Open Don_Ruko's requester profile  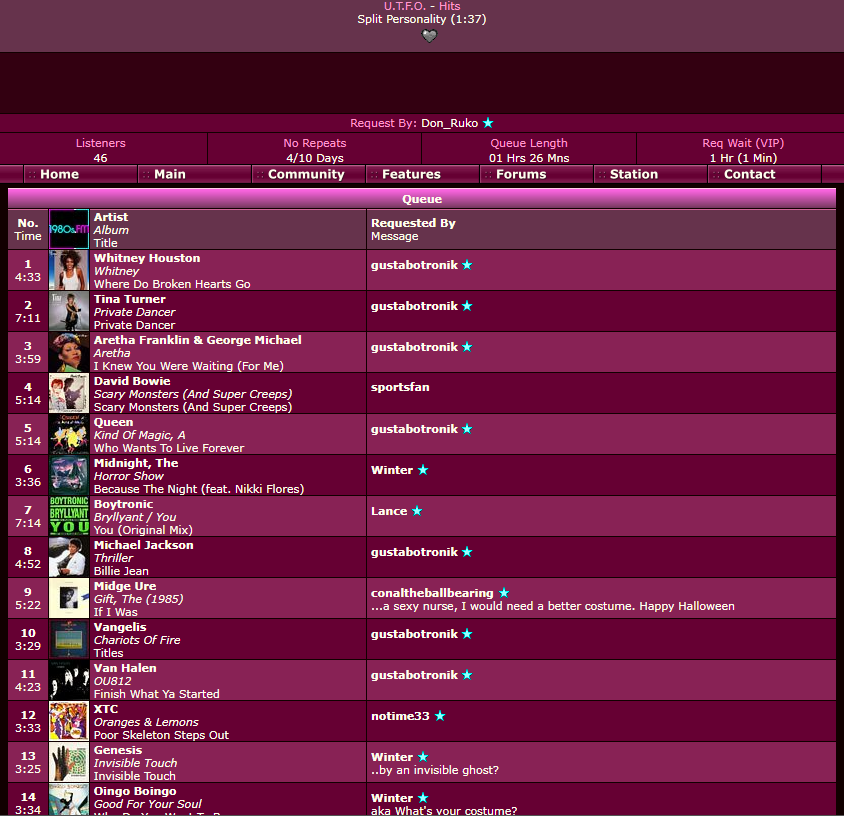coord(449,123)
